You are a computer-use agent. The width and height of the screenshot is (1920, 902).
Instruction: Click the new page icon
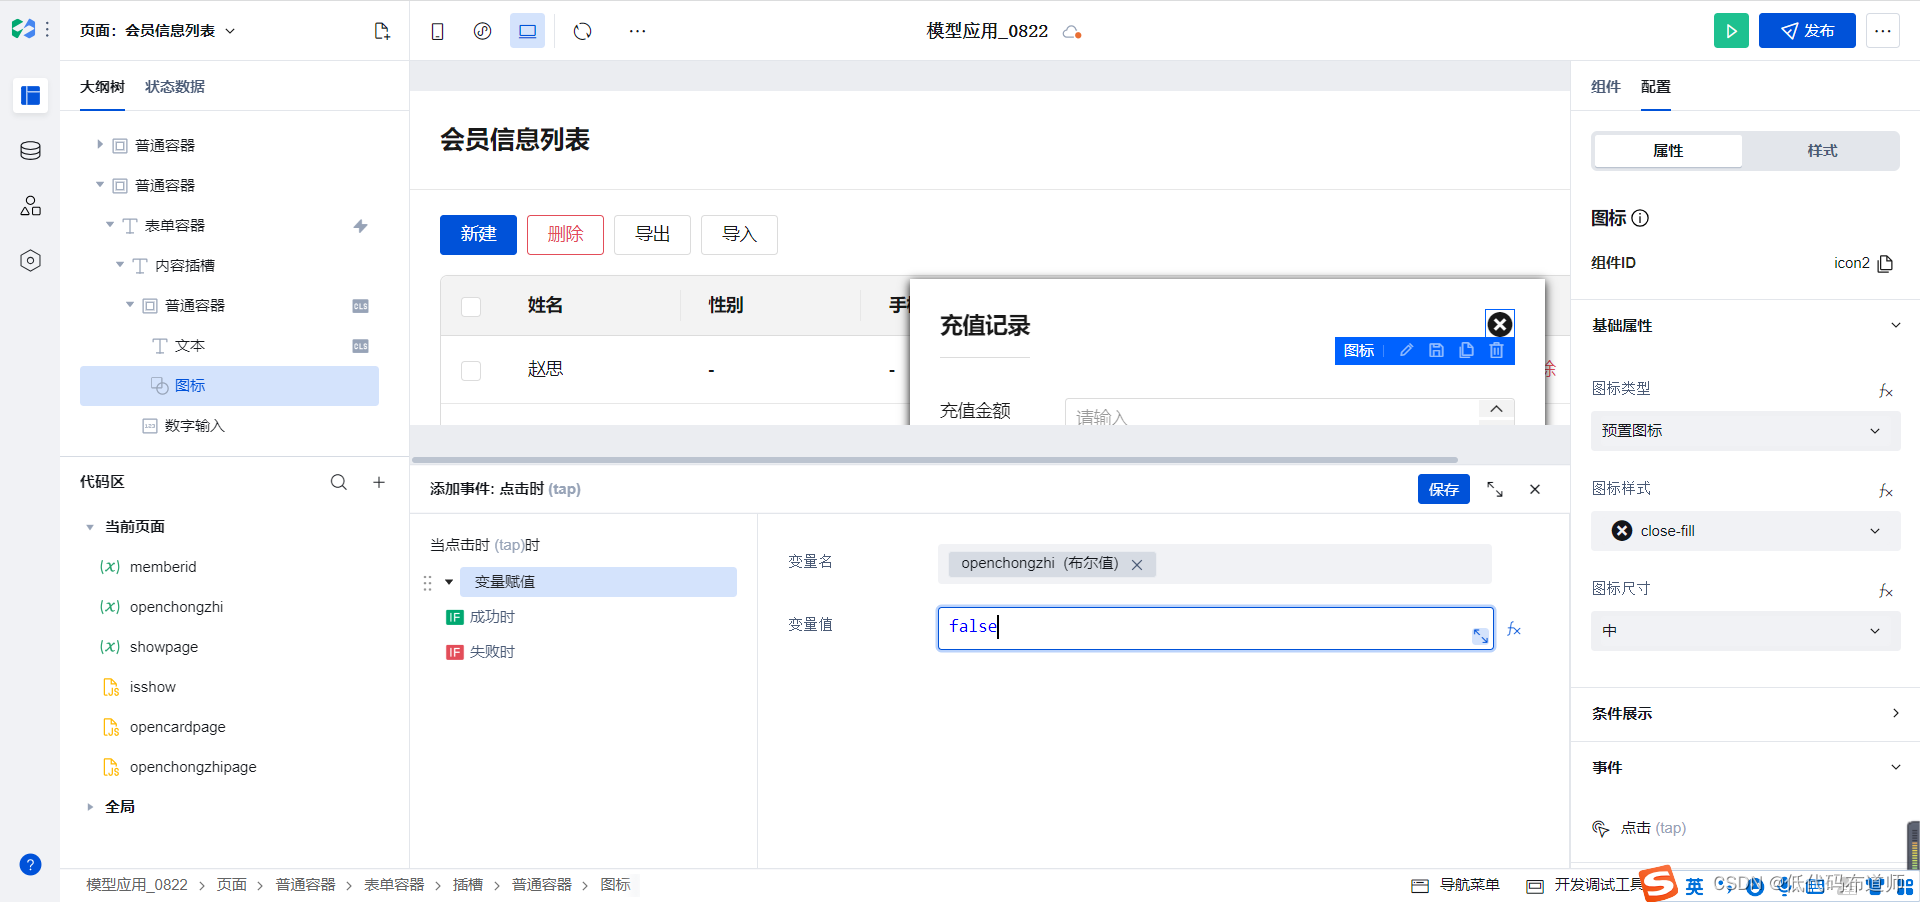[382, 31]
